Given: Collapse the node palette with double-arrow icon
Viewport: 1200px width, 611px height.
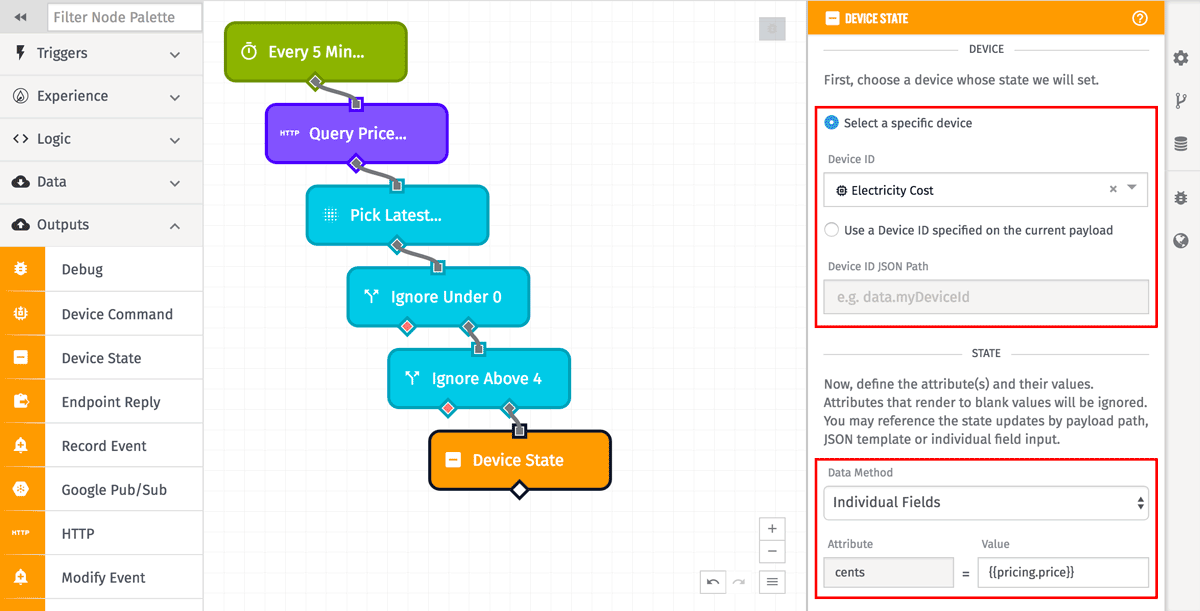Looking at the screenshot, I should coord(21,17).
